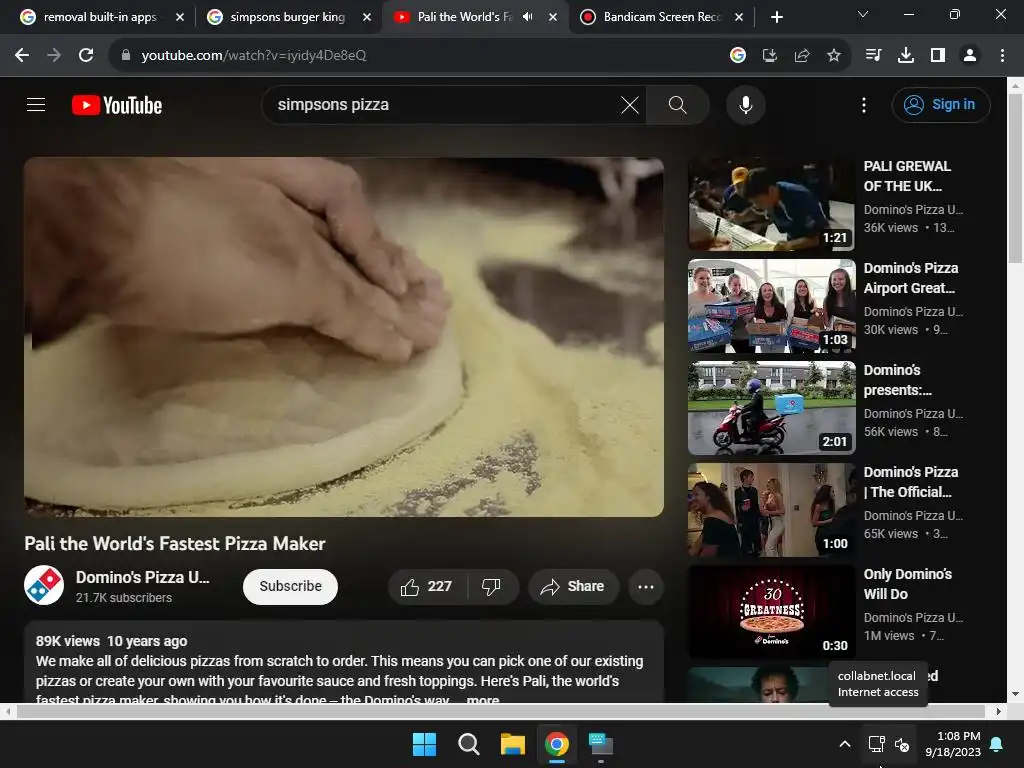
Task: Open network icon in system tray
Action: (876, 744)
